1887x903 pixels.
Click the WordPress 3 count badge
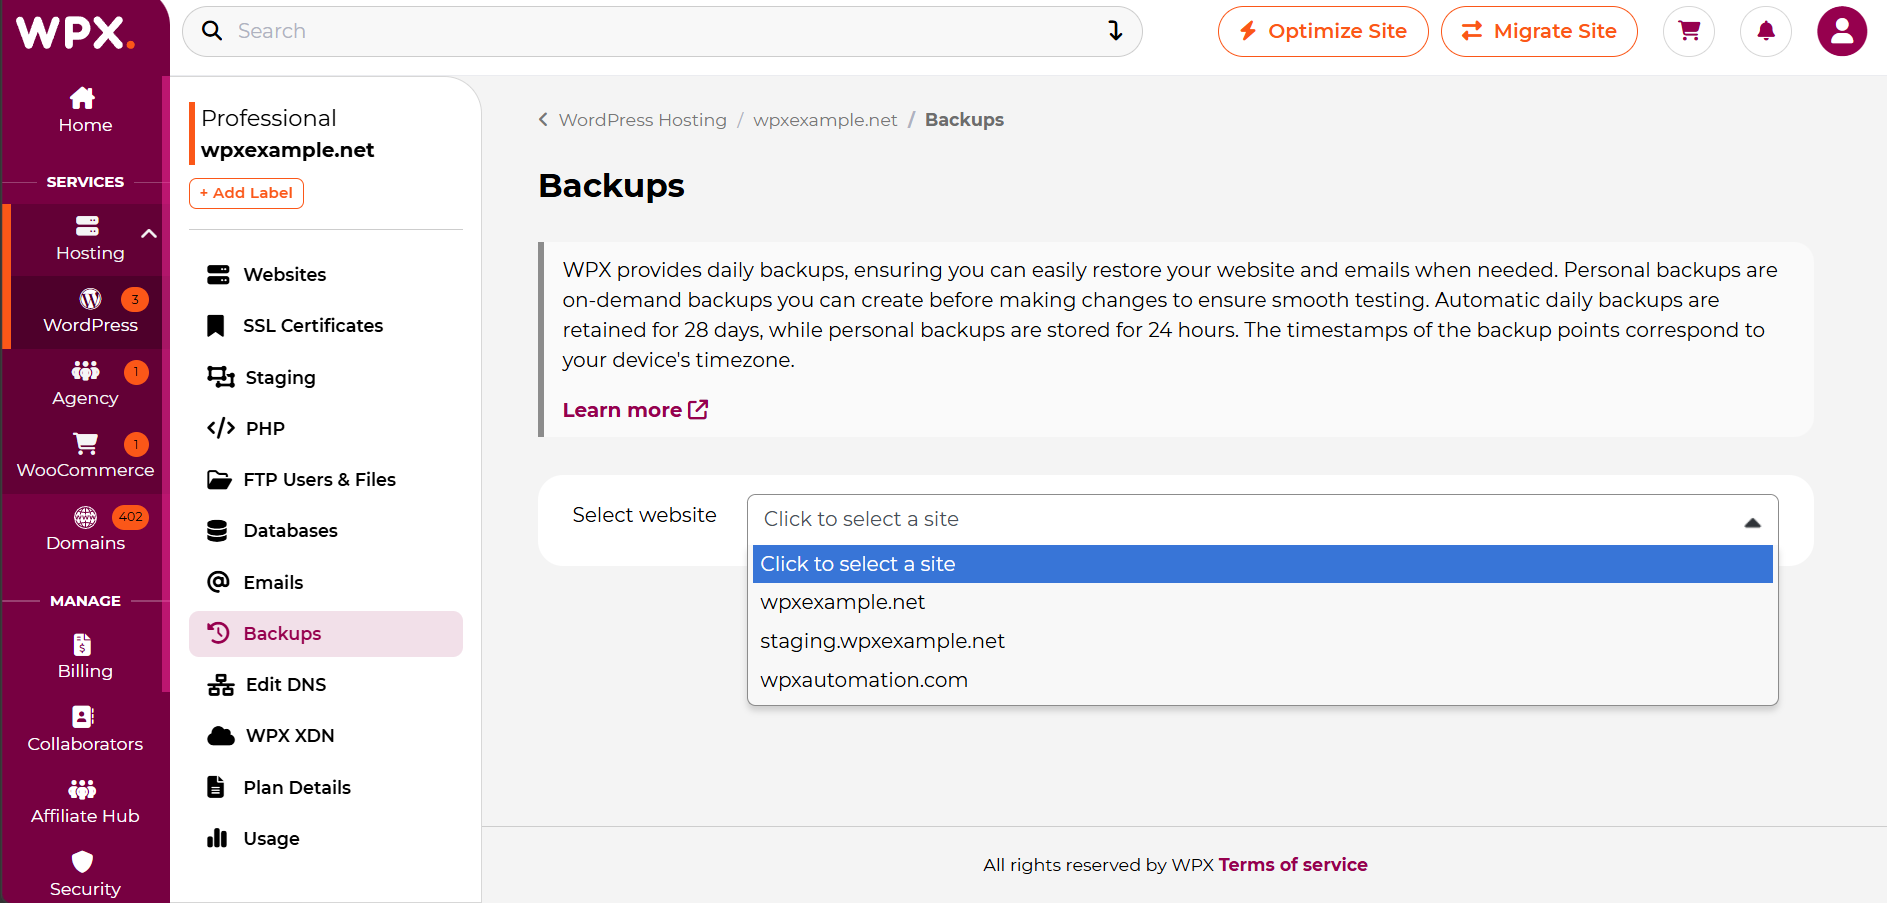point(135,299)
